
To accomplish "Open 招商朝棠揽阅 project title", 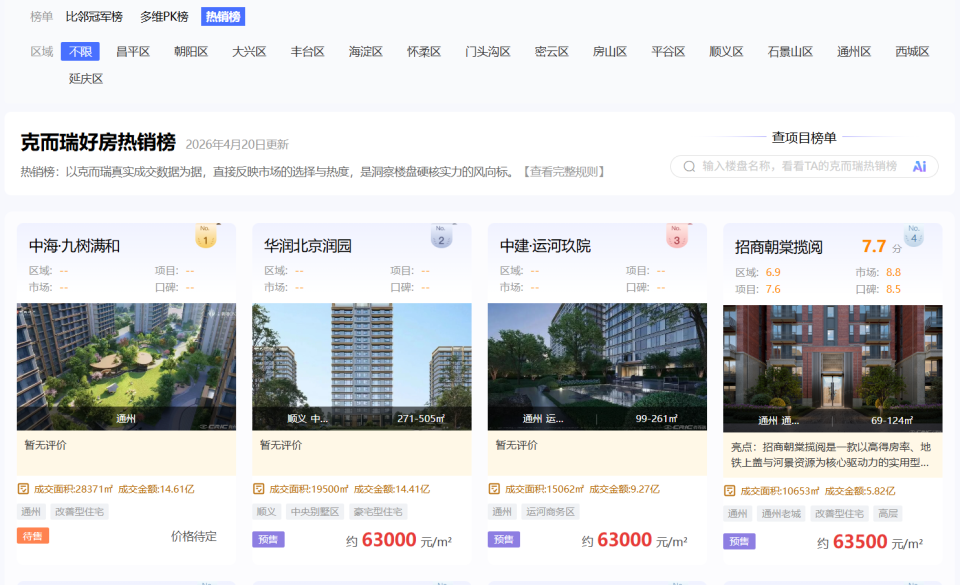I will coord(778,247).
